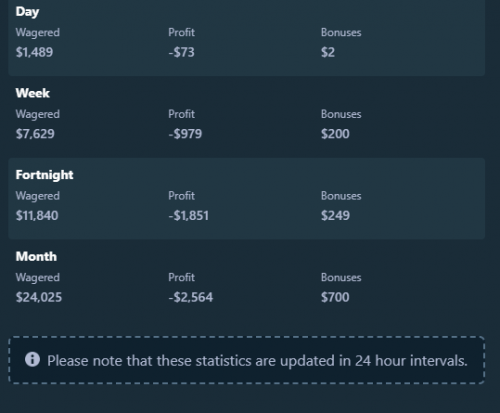The height and width of the screenshot is (413, 500).
Task: Select the Month heading
Action: coord(36,256)
